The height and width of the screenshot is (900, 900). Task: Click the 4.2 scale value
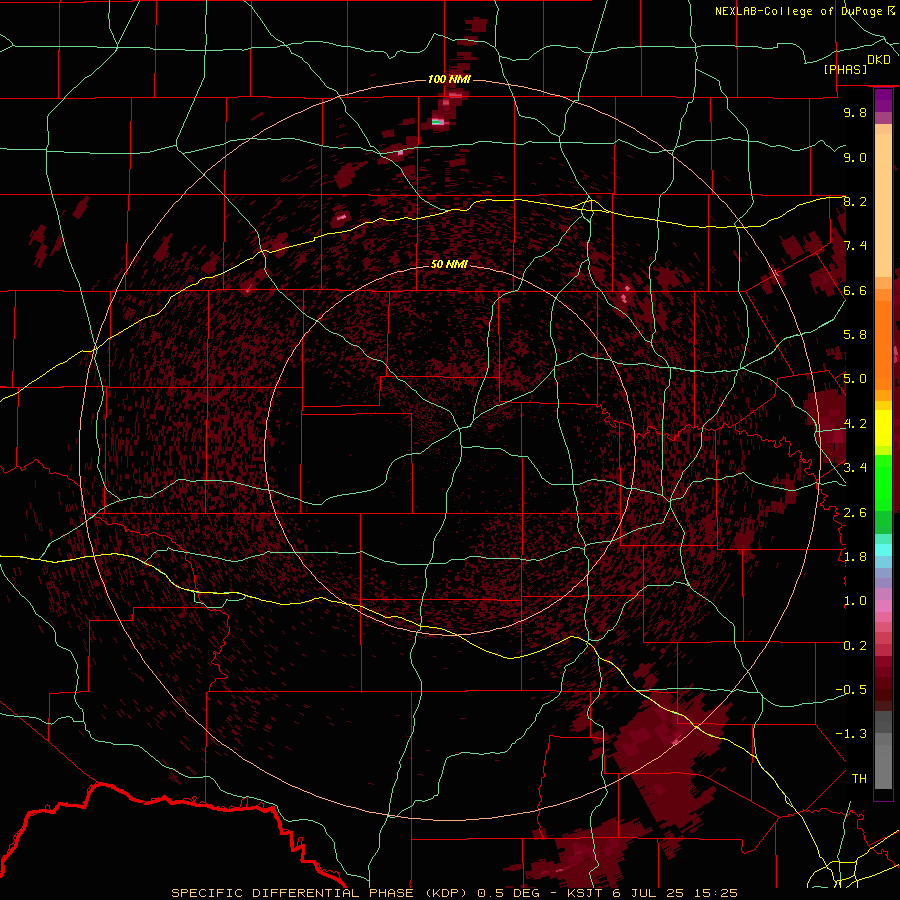(x=855, y=424)
